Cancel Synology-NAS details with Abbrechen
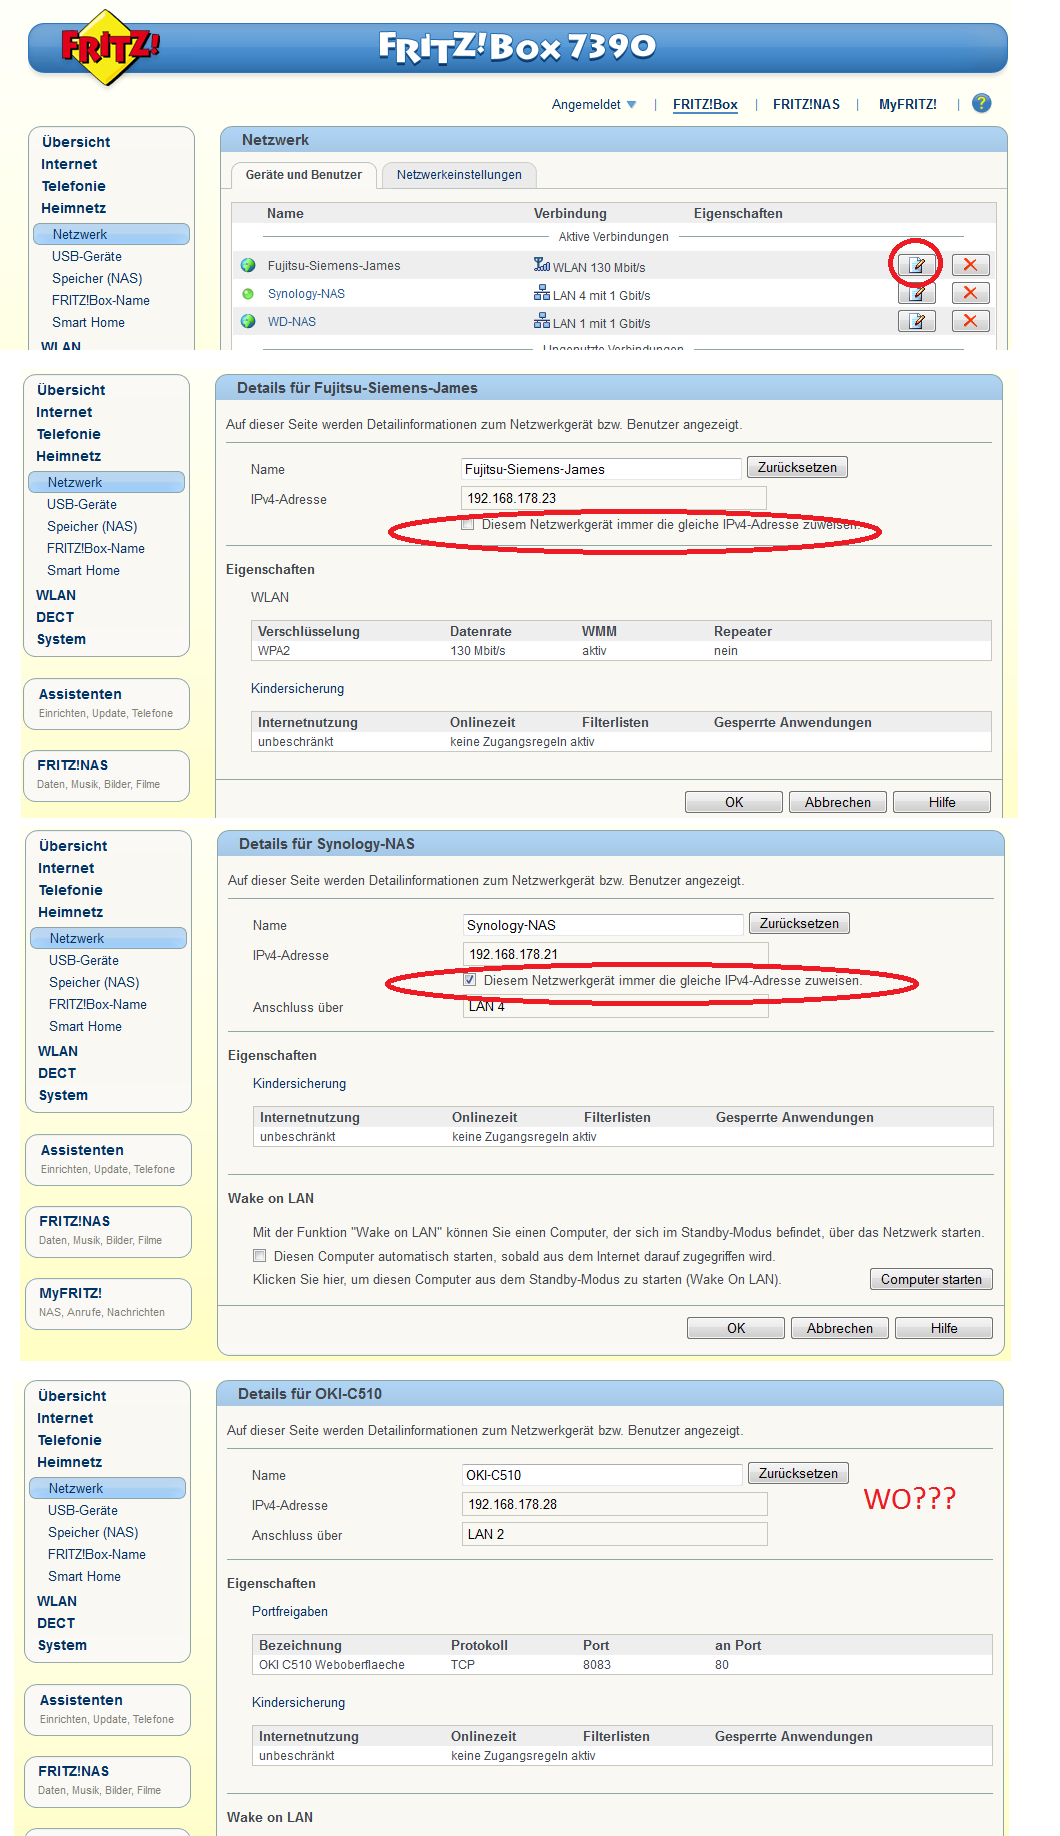Viewport: 1060px width, 1836px height. (840, 1328)
